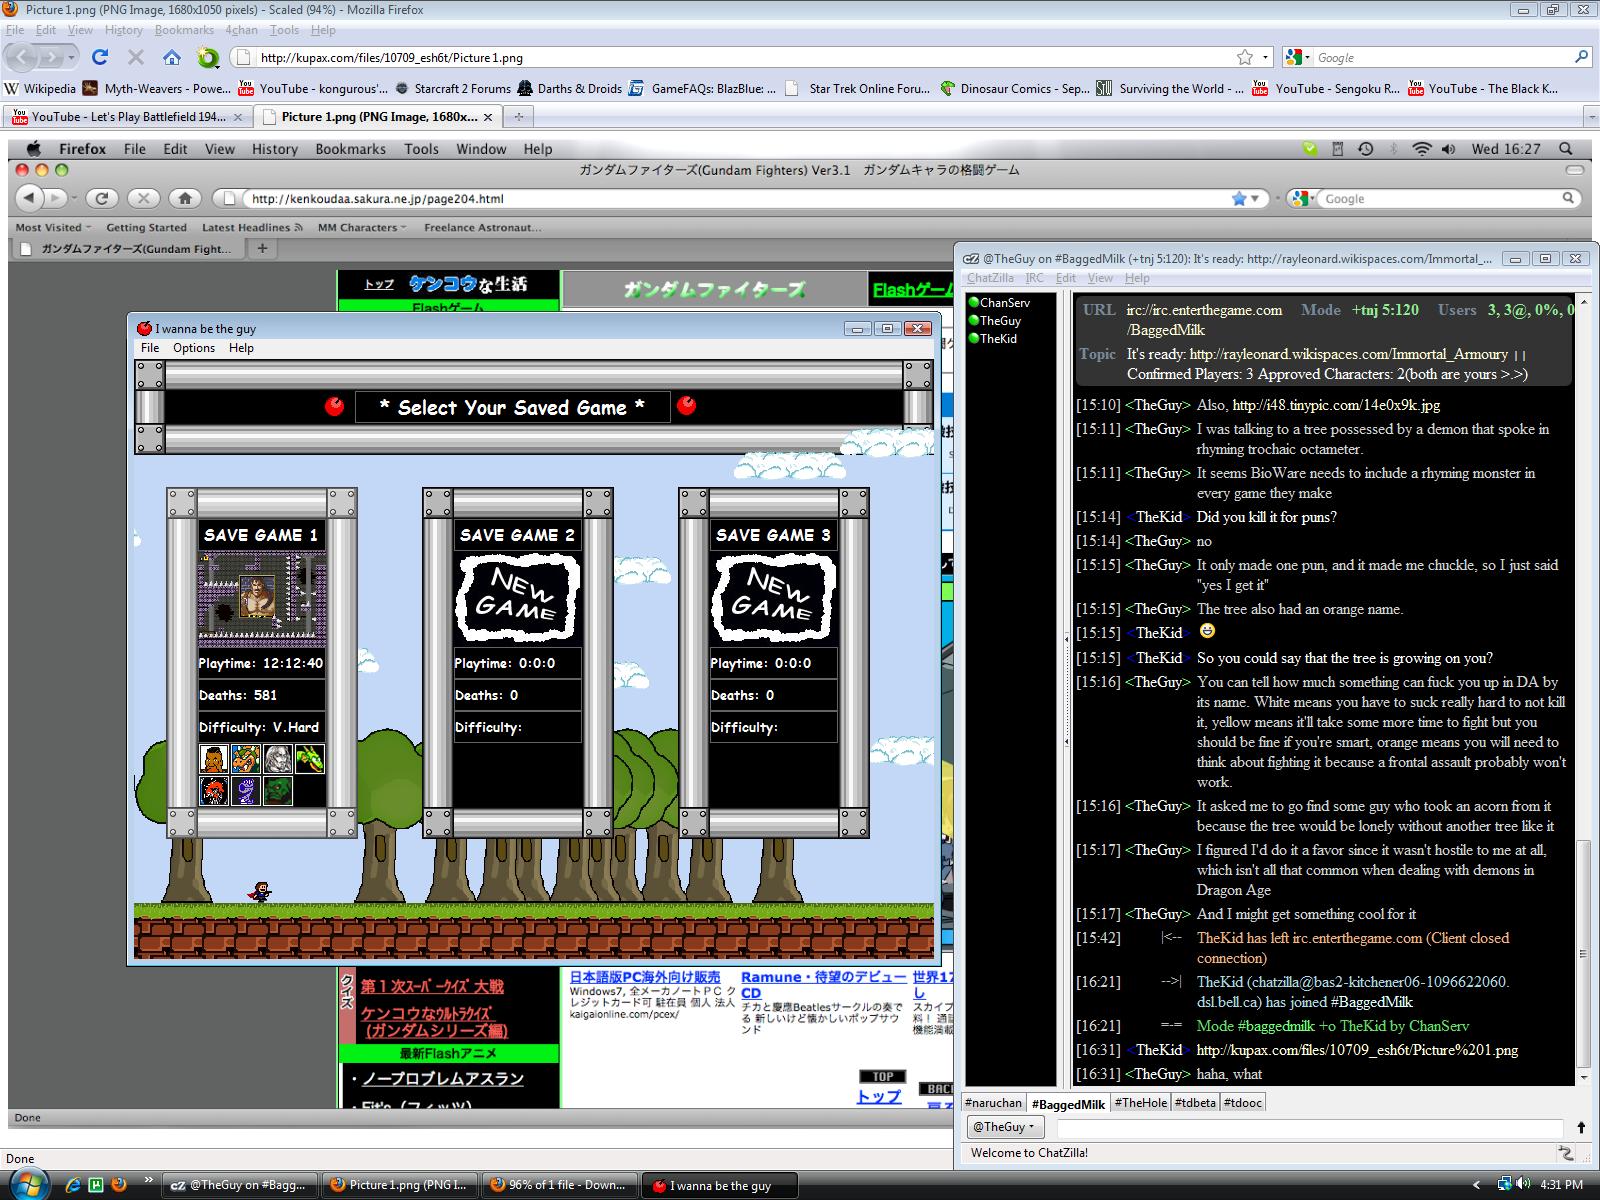Screen dimensions: 1600x1200
Task: Open the rayleonard.wikispaces.com topic link
Action: point(1348,354)
